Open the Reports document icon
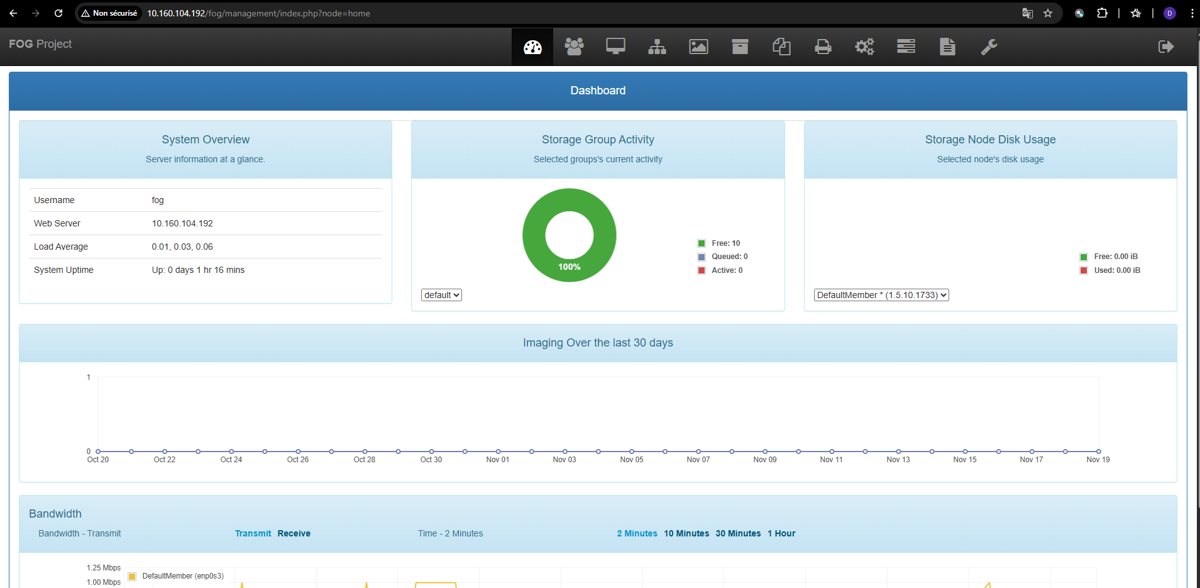The image size is (1200, 588). coord(947,46)
